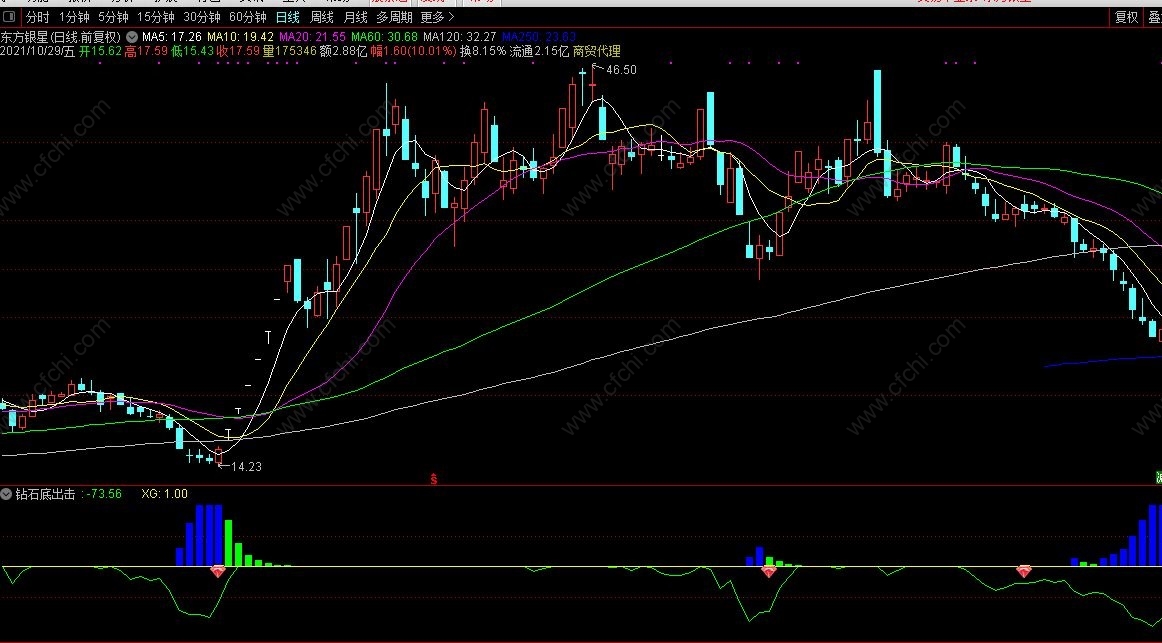Click the 钻石底出击 indicator name

(45, 494)
